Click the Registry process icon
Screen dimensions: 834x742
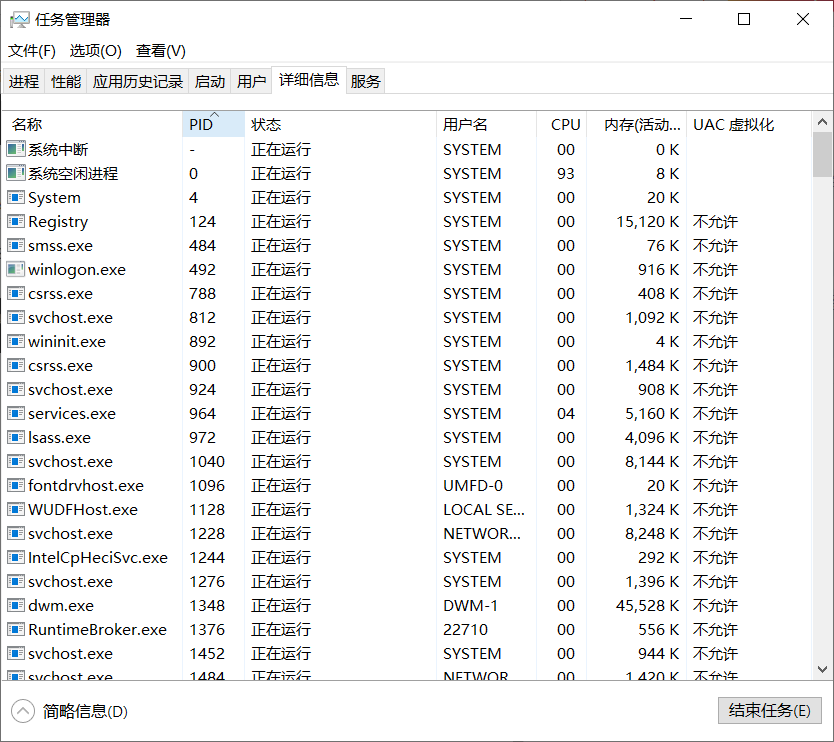(x=14, y=221)
